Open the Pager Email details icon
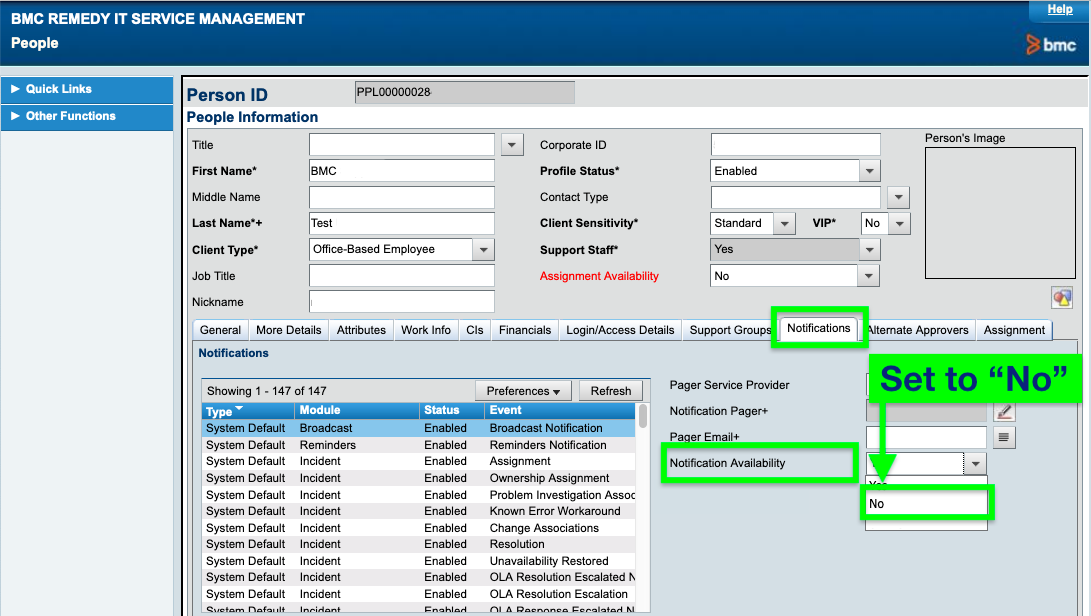The width and height of the screenshot is (1091, 616). [1003, 437]
